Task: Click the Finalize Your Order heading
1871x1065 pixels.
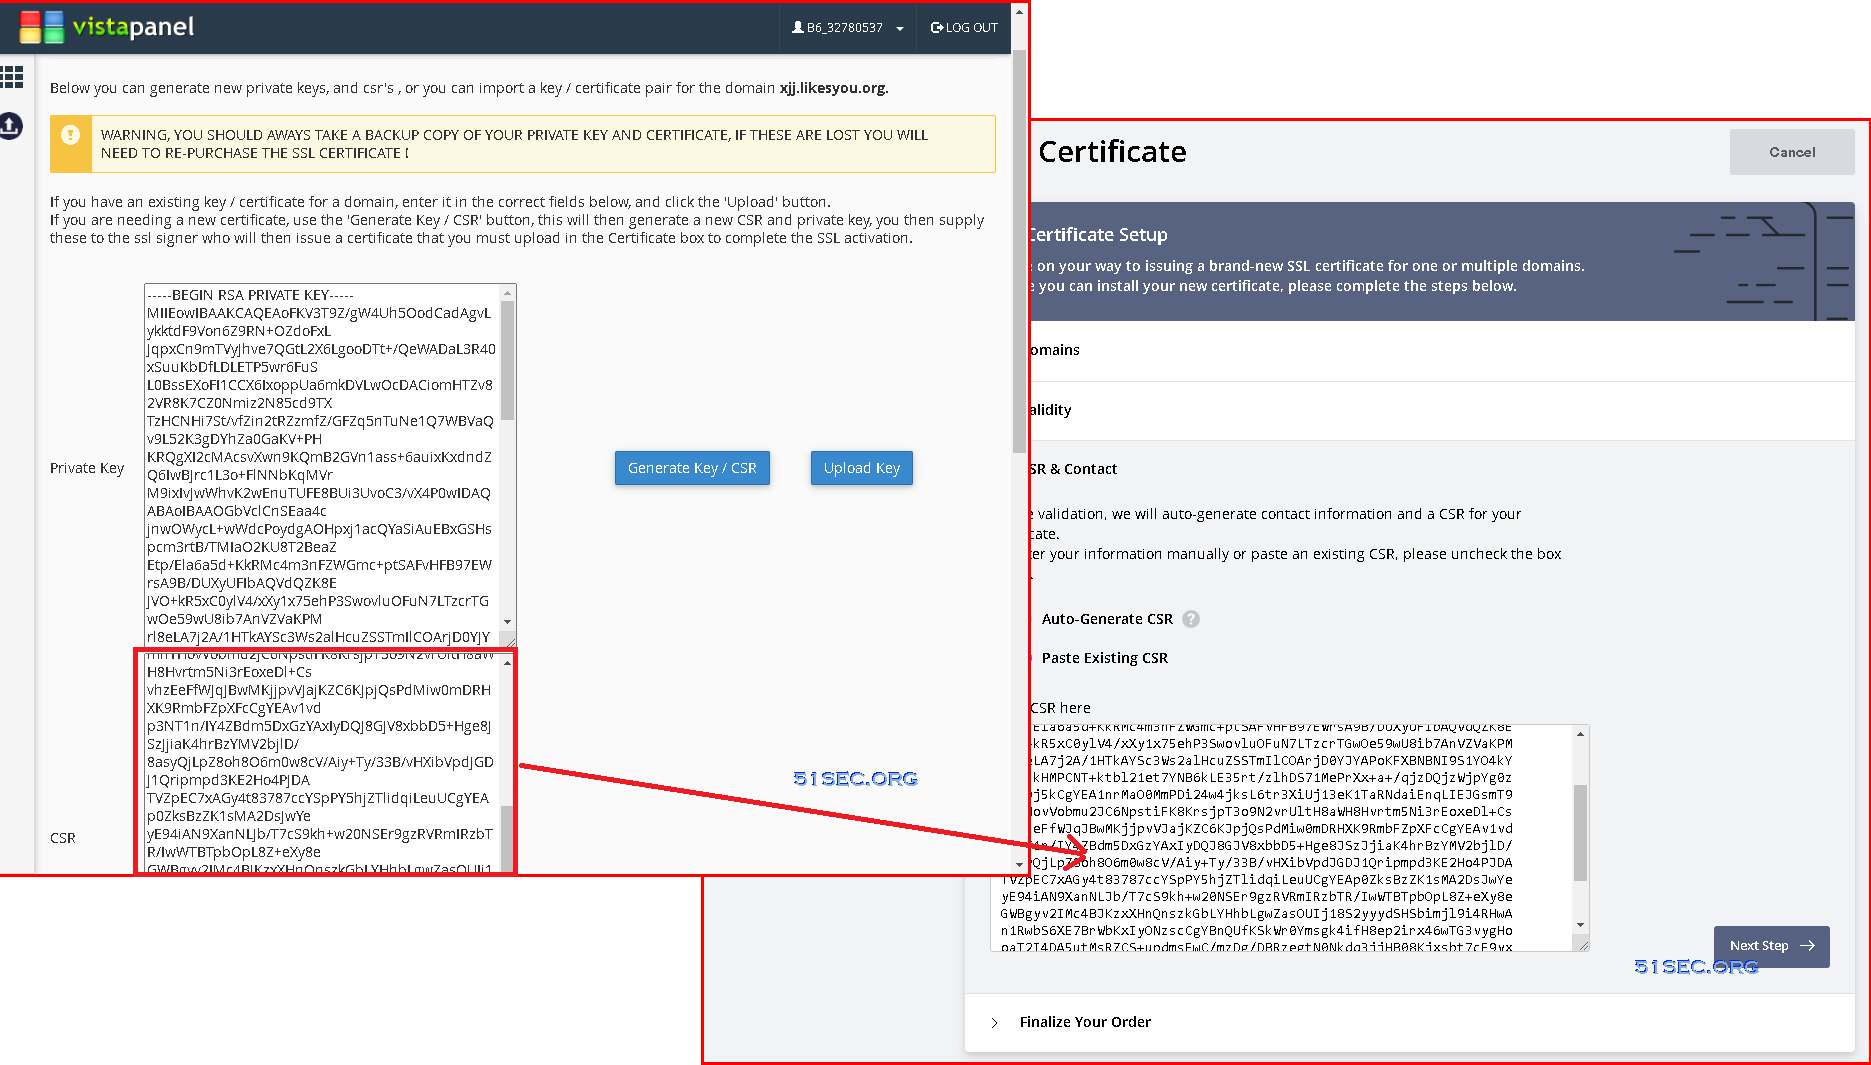Action: click(1085, 1022)
